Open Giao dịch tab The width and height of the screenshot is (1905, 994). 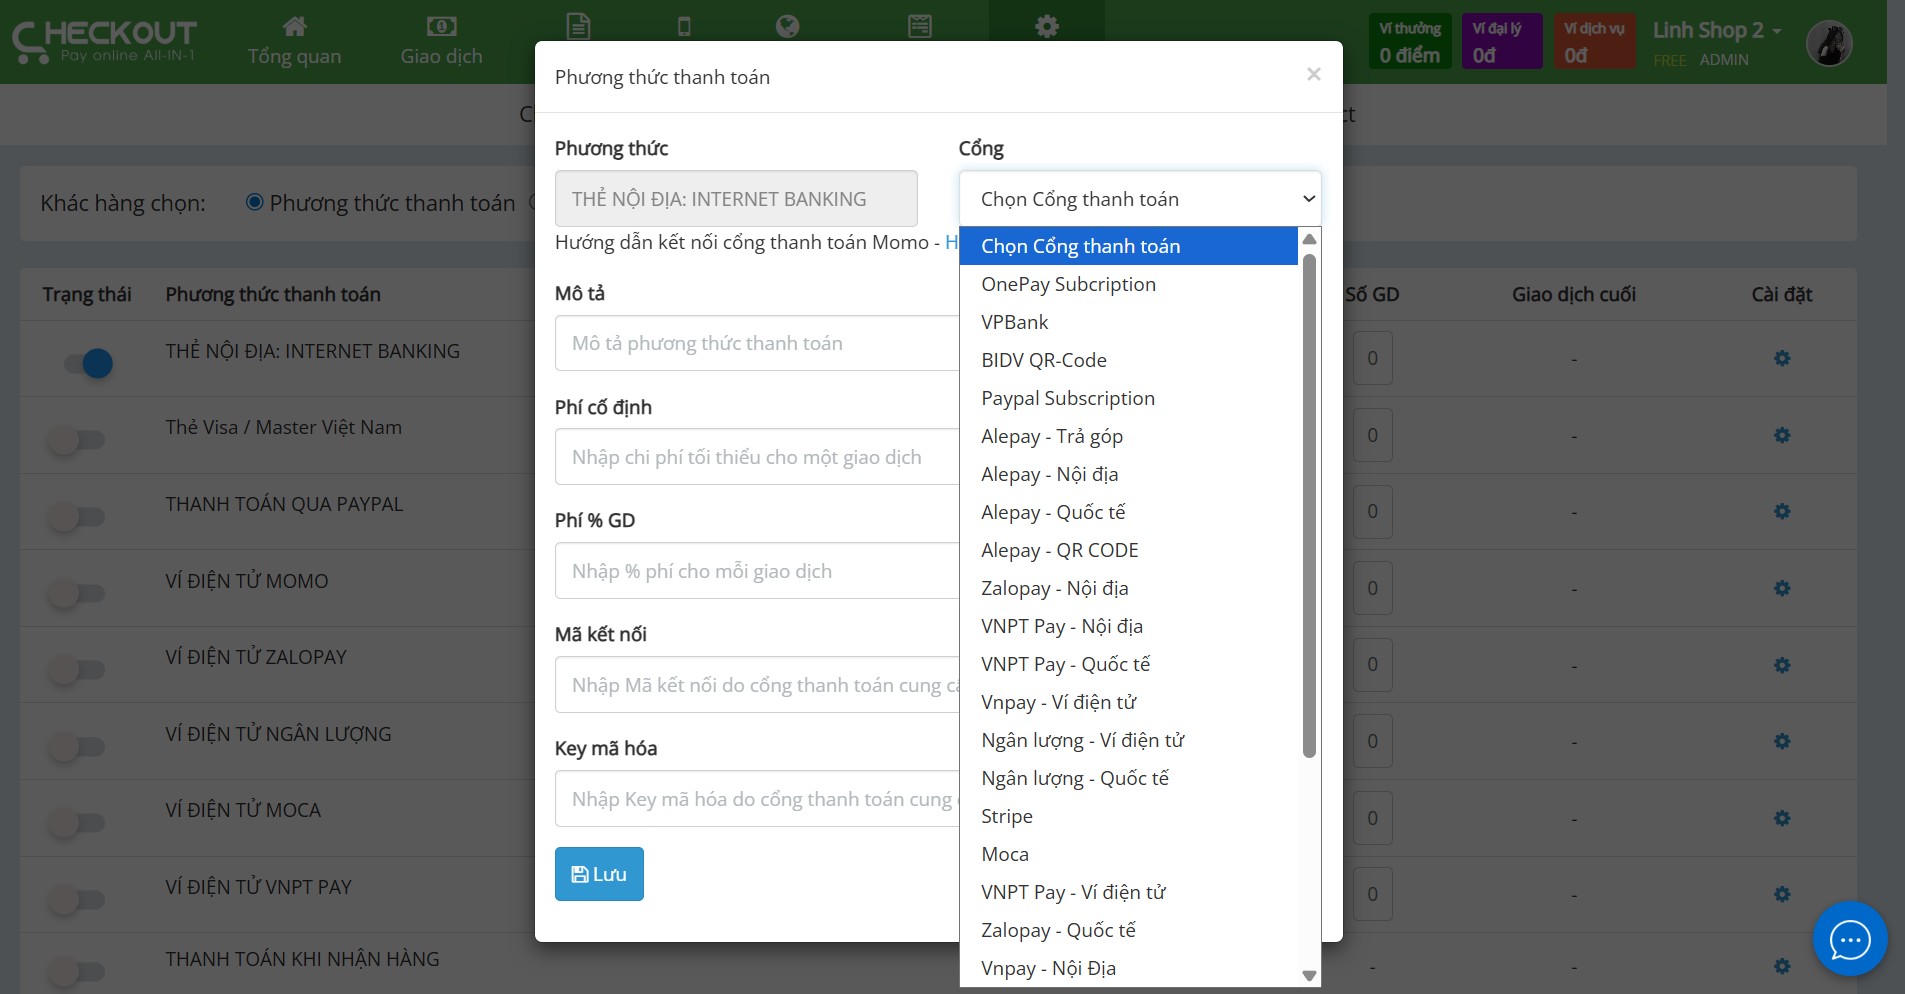pos(441,42)
